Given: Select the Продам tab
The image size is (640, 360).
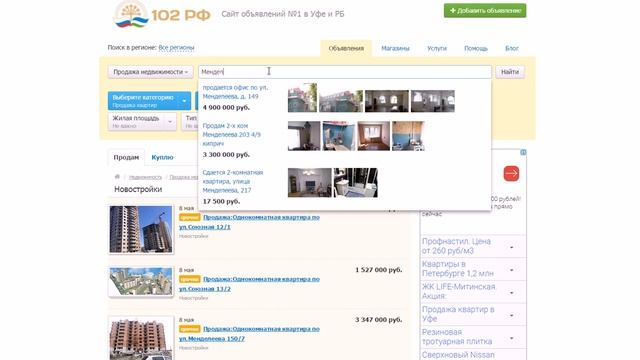Looking at the screenshot, I should pyautogui.click(x=126, y=158).
